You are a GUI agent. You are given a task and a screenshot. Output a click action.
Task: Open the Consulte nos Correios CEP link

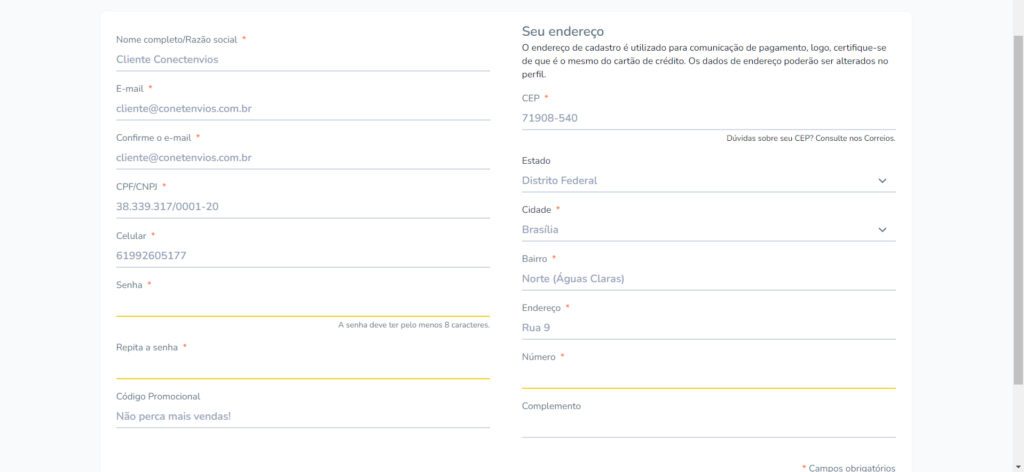pos(854,138)
